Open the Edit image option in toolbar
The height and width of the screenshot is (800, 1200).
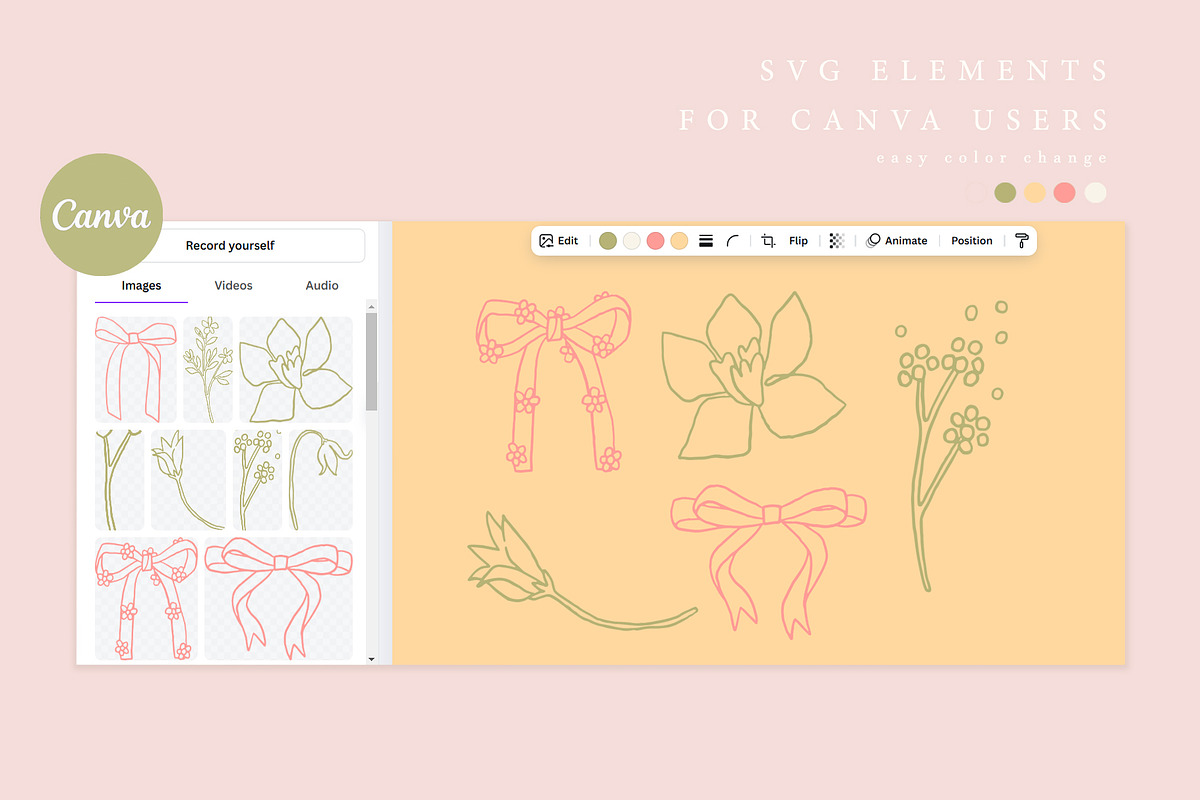pos(559,241)
